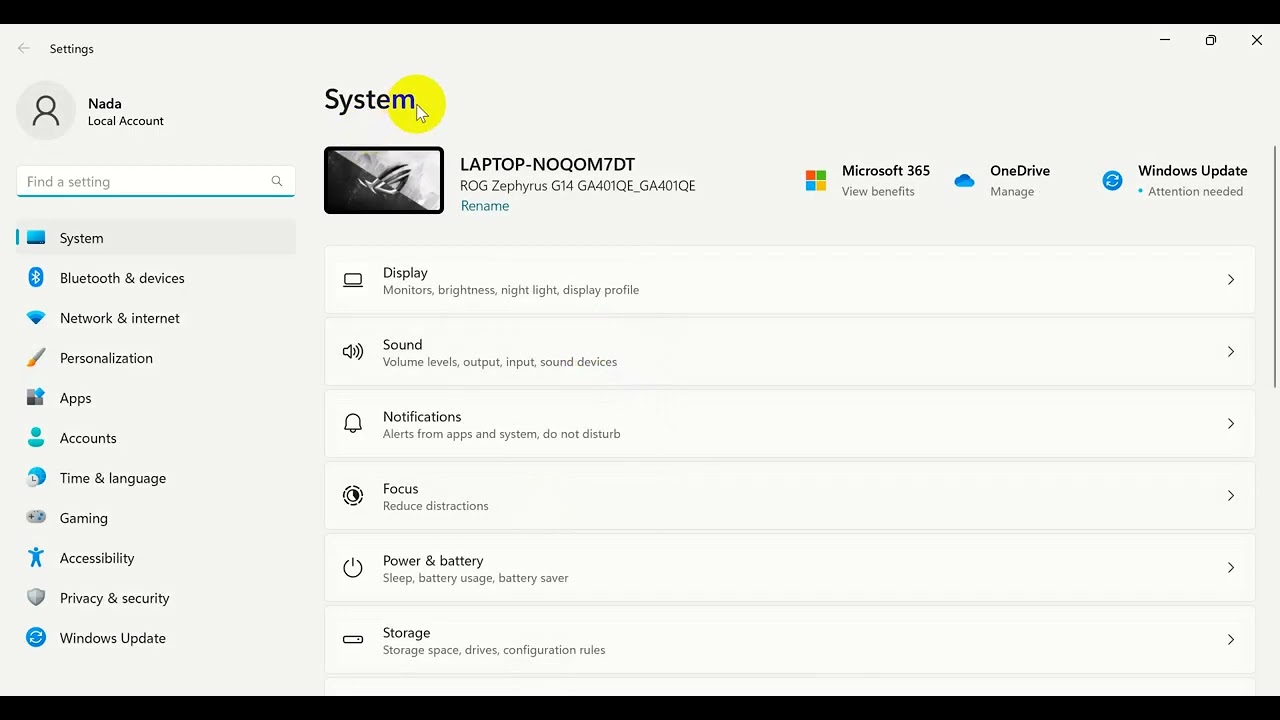Open the Focus row chevron

point(1231,496)
